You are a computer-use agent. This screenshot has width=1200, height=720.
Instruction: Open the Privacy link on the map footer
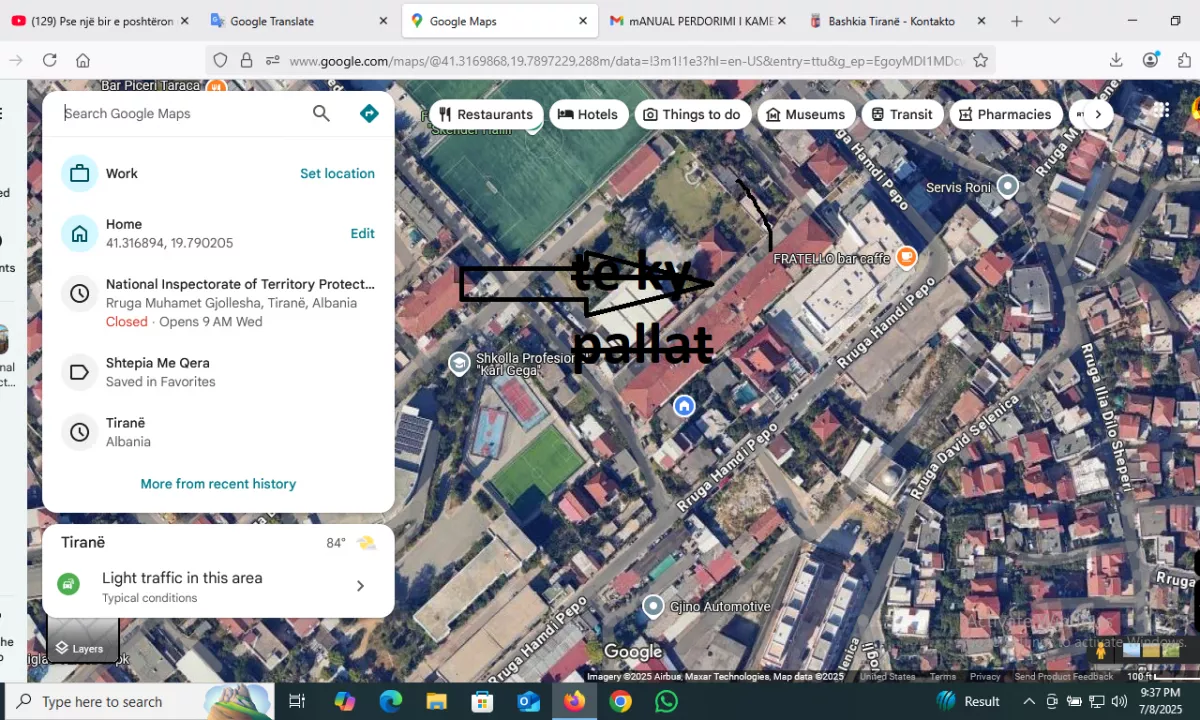(985, 677)
